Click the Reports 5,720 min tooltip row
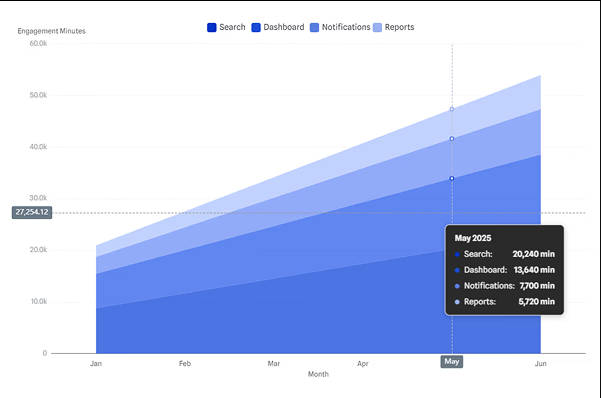 click(504, 302)
